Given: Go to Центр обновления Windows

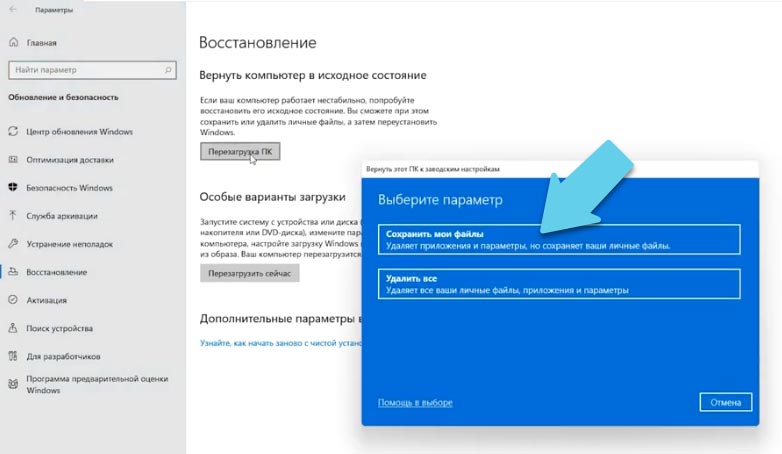Looking at the screenshot, I should 79,132.
